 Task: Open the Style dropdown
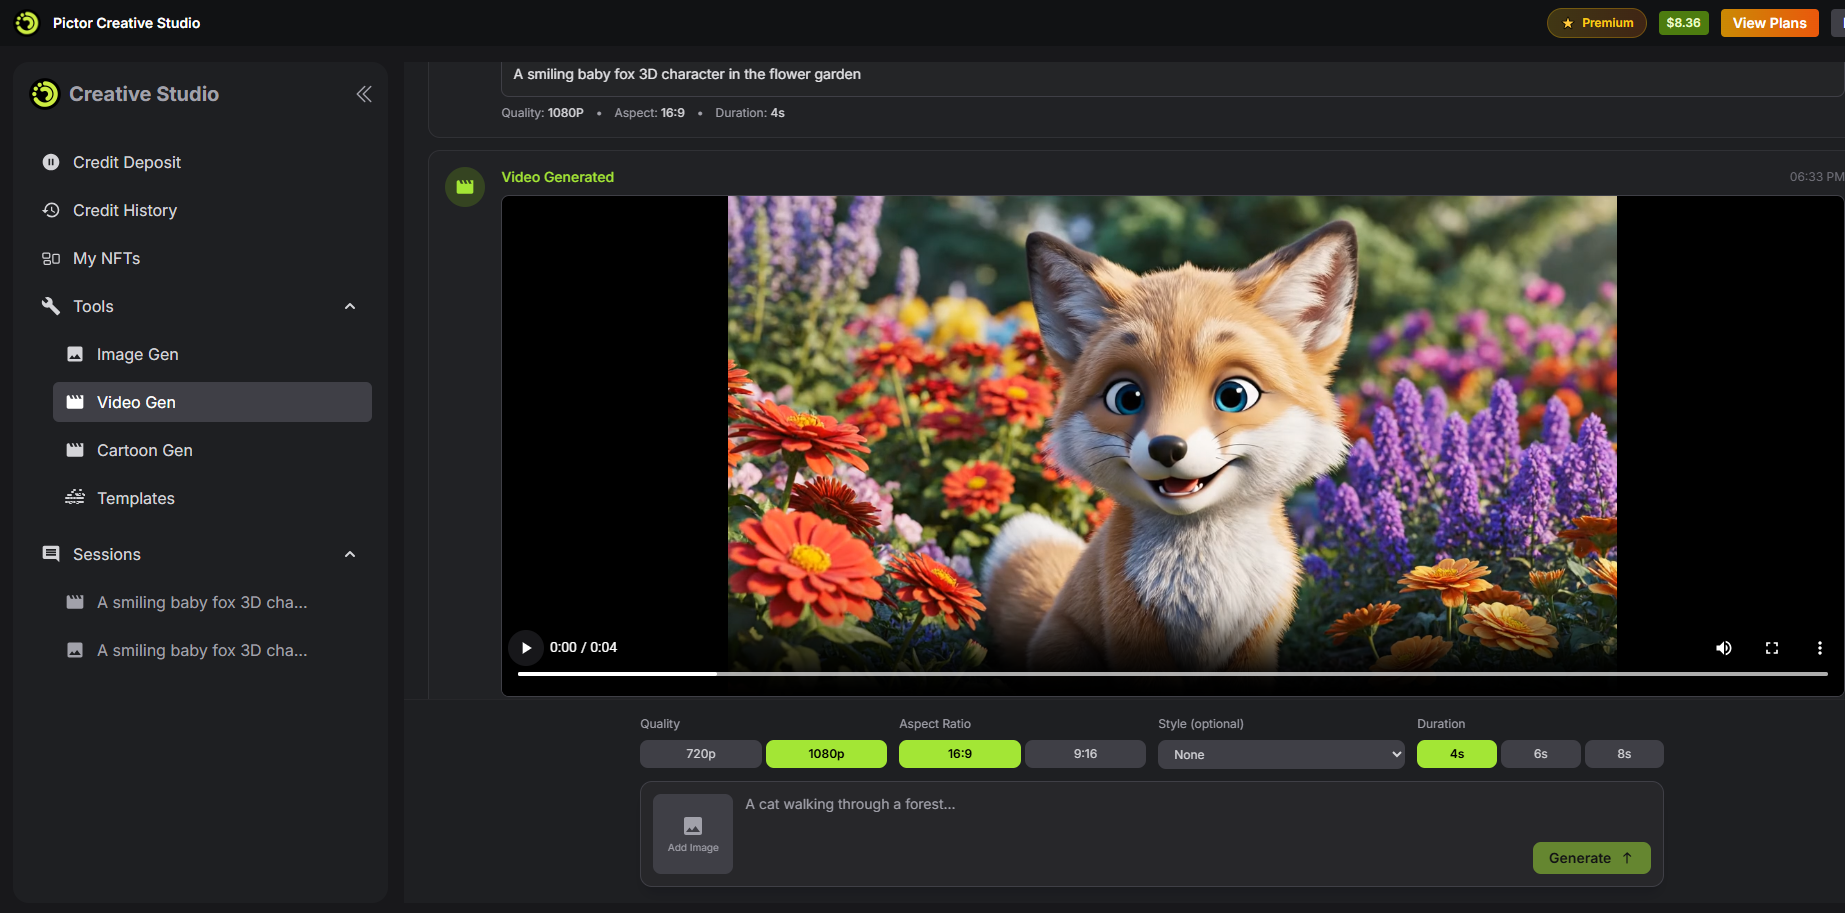point(1280,755)
